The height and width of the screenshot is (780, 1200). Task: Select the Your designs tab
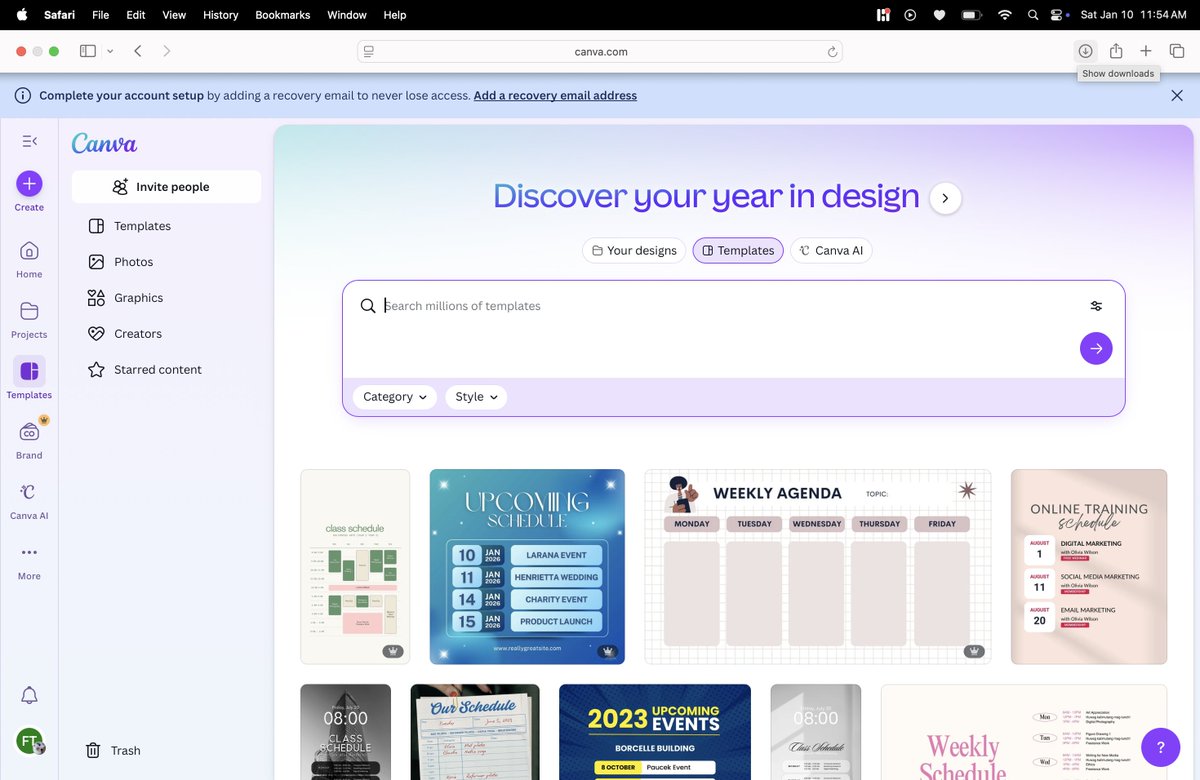(x=634, y=250)
